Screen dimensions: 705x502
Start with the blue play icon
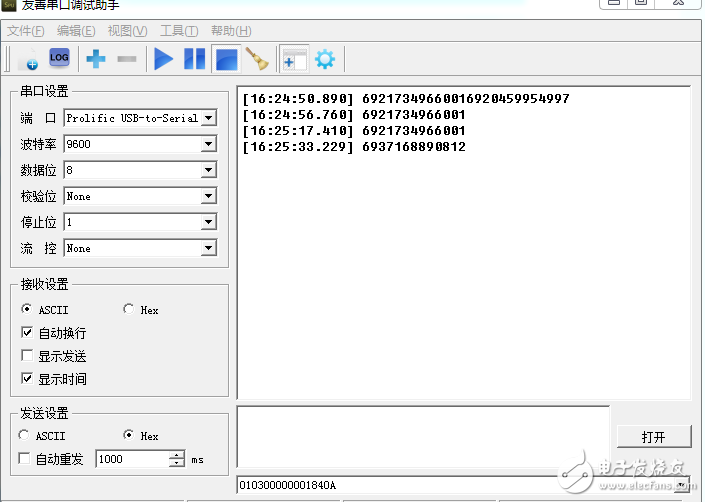coord(163,59)
